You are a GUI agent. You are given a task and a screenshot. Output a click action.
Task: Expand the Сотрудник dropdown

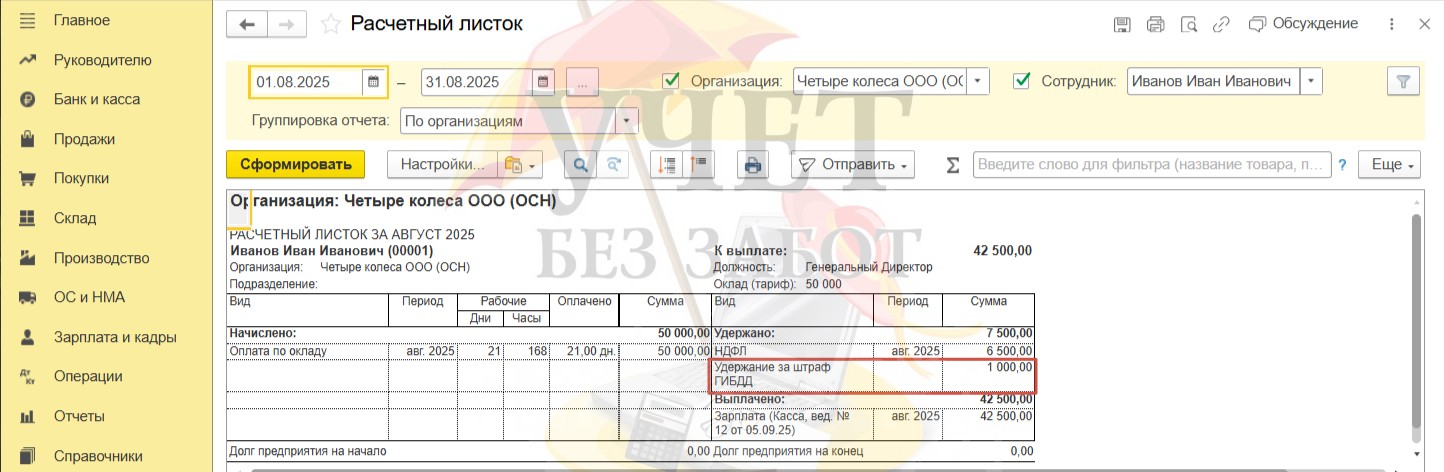point(1311,81)
